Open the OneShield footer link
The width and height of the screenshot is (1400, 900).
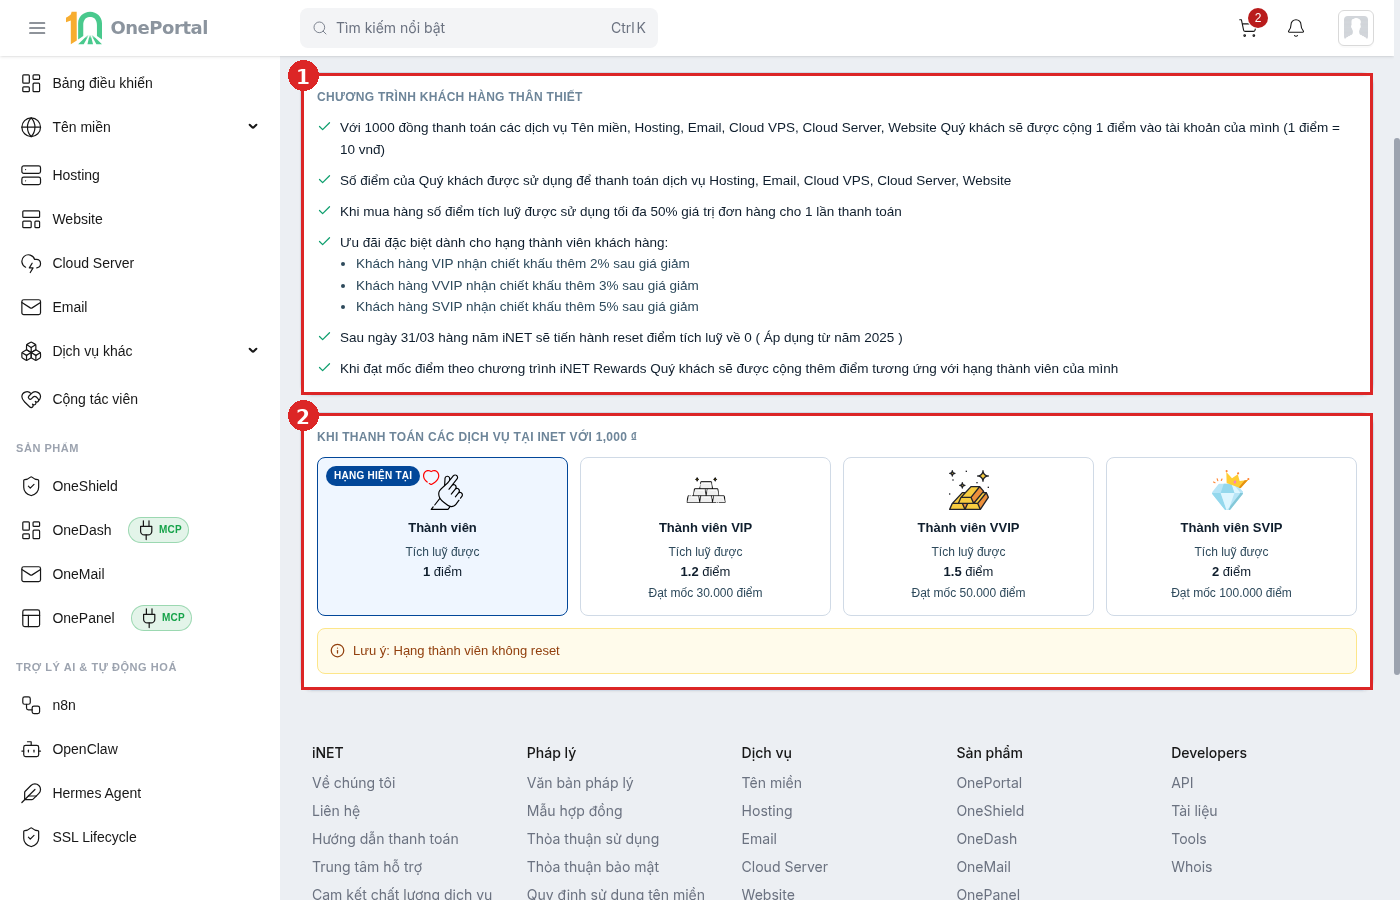(x=990, y=811)
